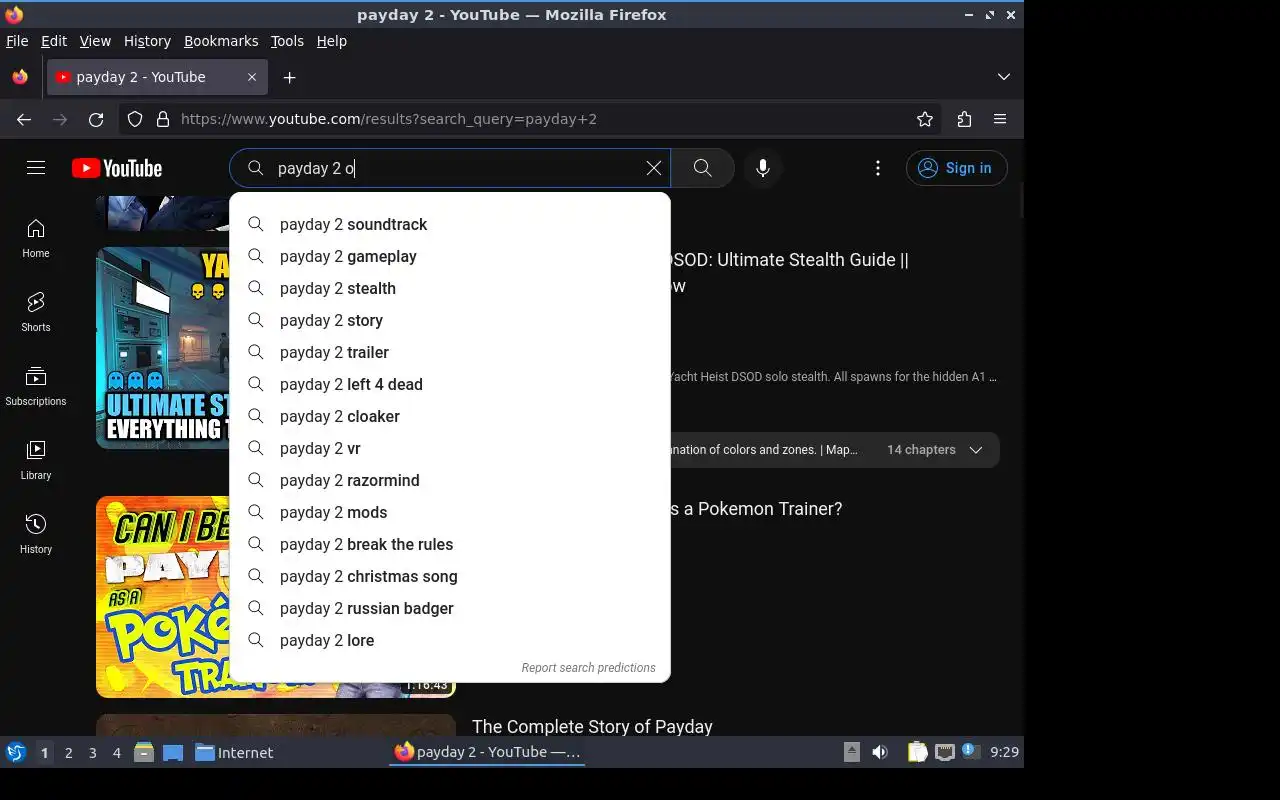This screenshot has height=800, width=1280.
Task: Open History in sidebar
Action: pyautogui.click(x=36, y=535)
